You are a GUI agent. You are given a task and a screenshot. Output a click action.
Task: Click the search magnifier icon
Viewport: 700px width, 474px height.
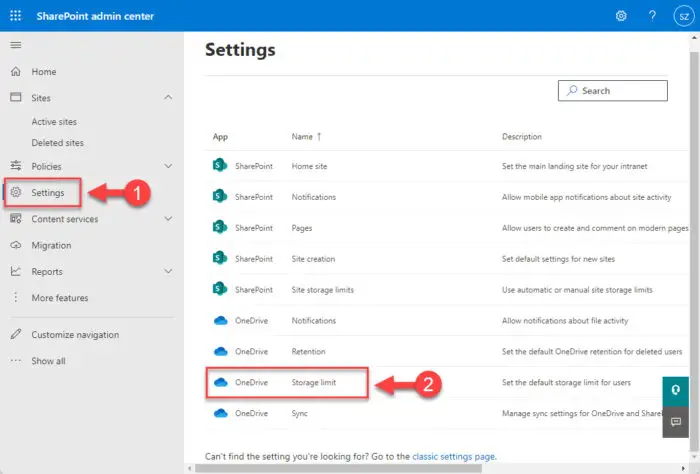coord(572,90)
